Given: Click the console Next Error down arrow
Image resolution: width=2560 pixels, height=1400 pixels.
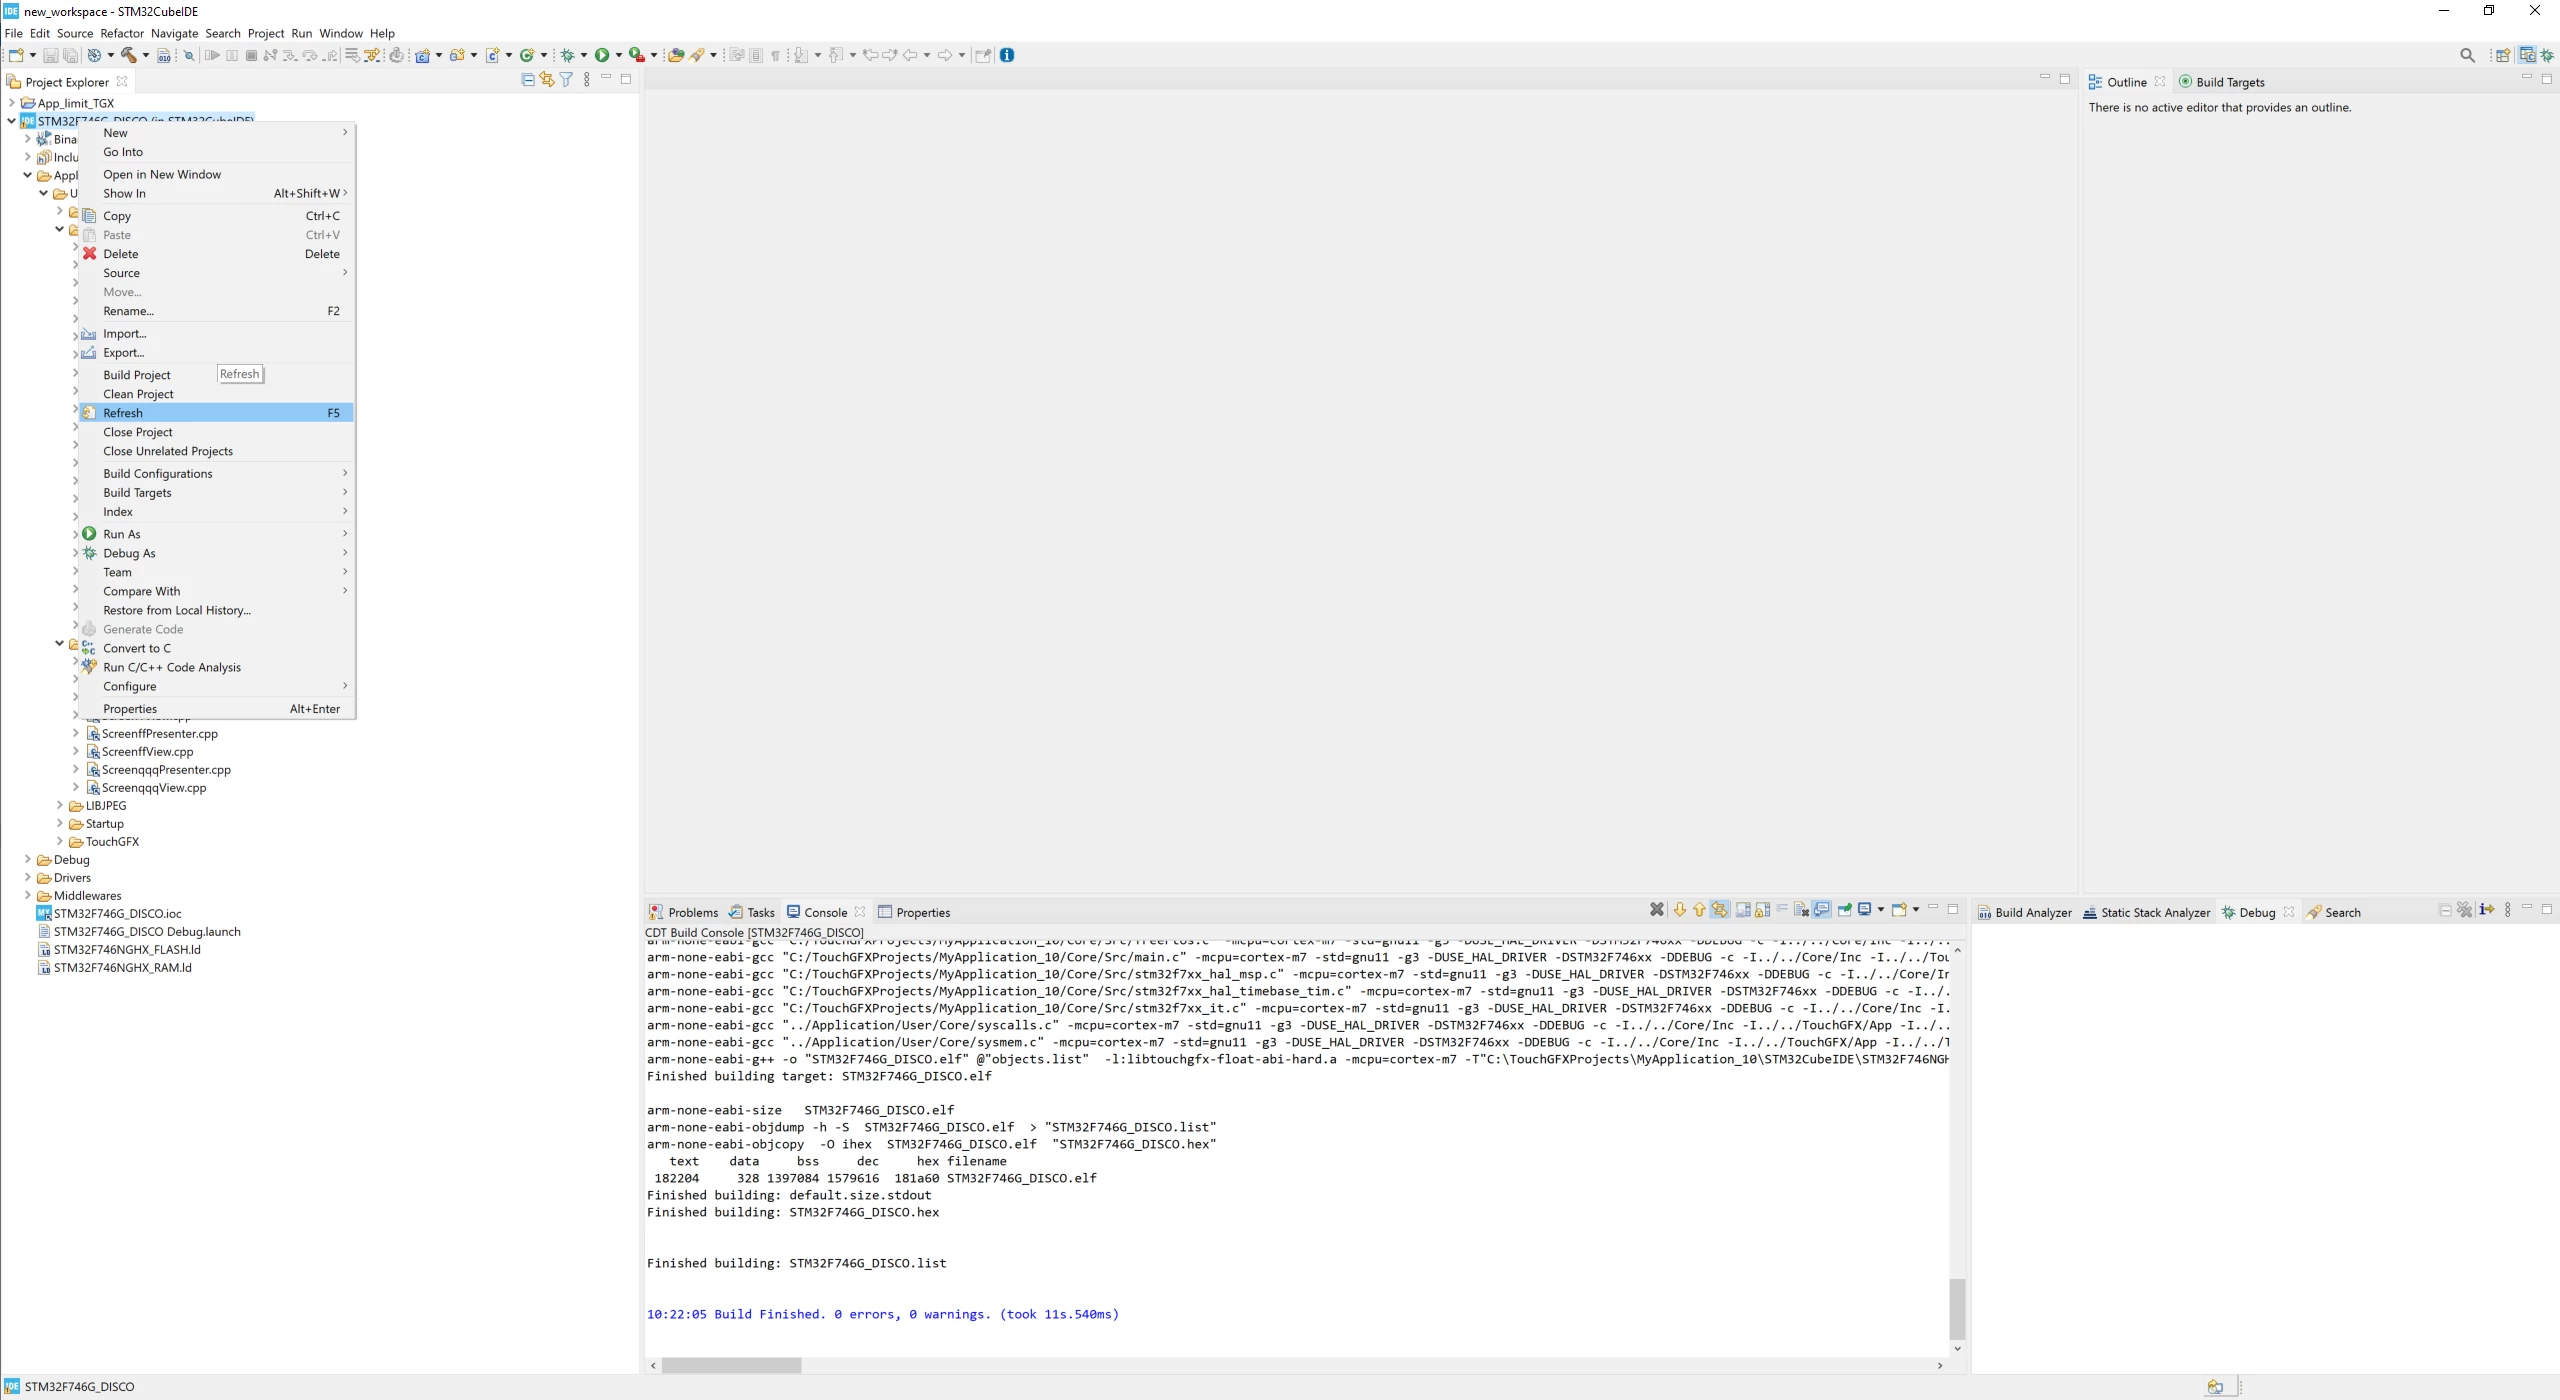Looking at the screenshot, I should pyautogui.click(x=1680, y=910).
